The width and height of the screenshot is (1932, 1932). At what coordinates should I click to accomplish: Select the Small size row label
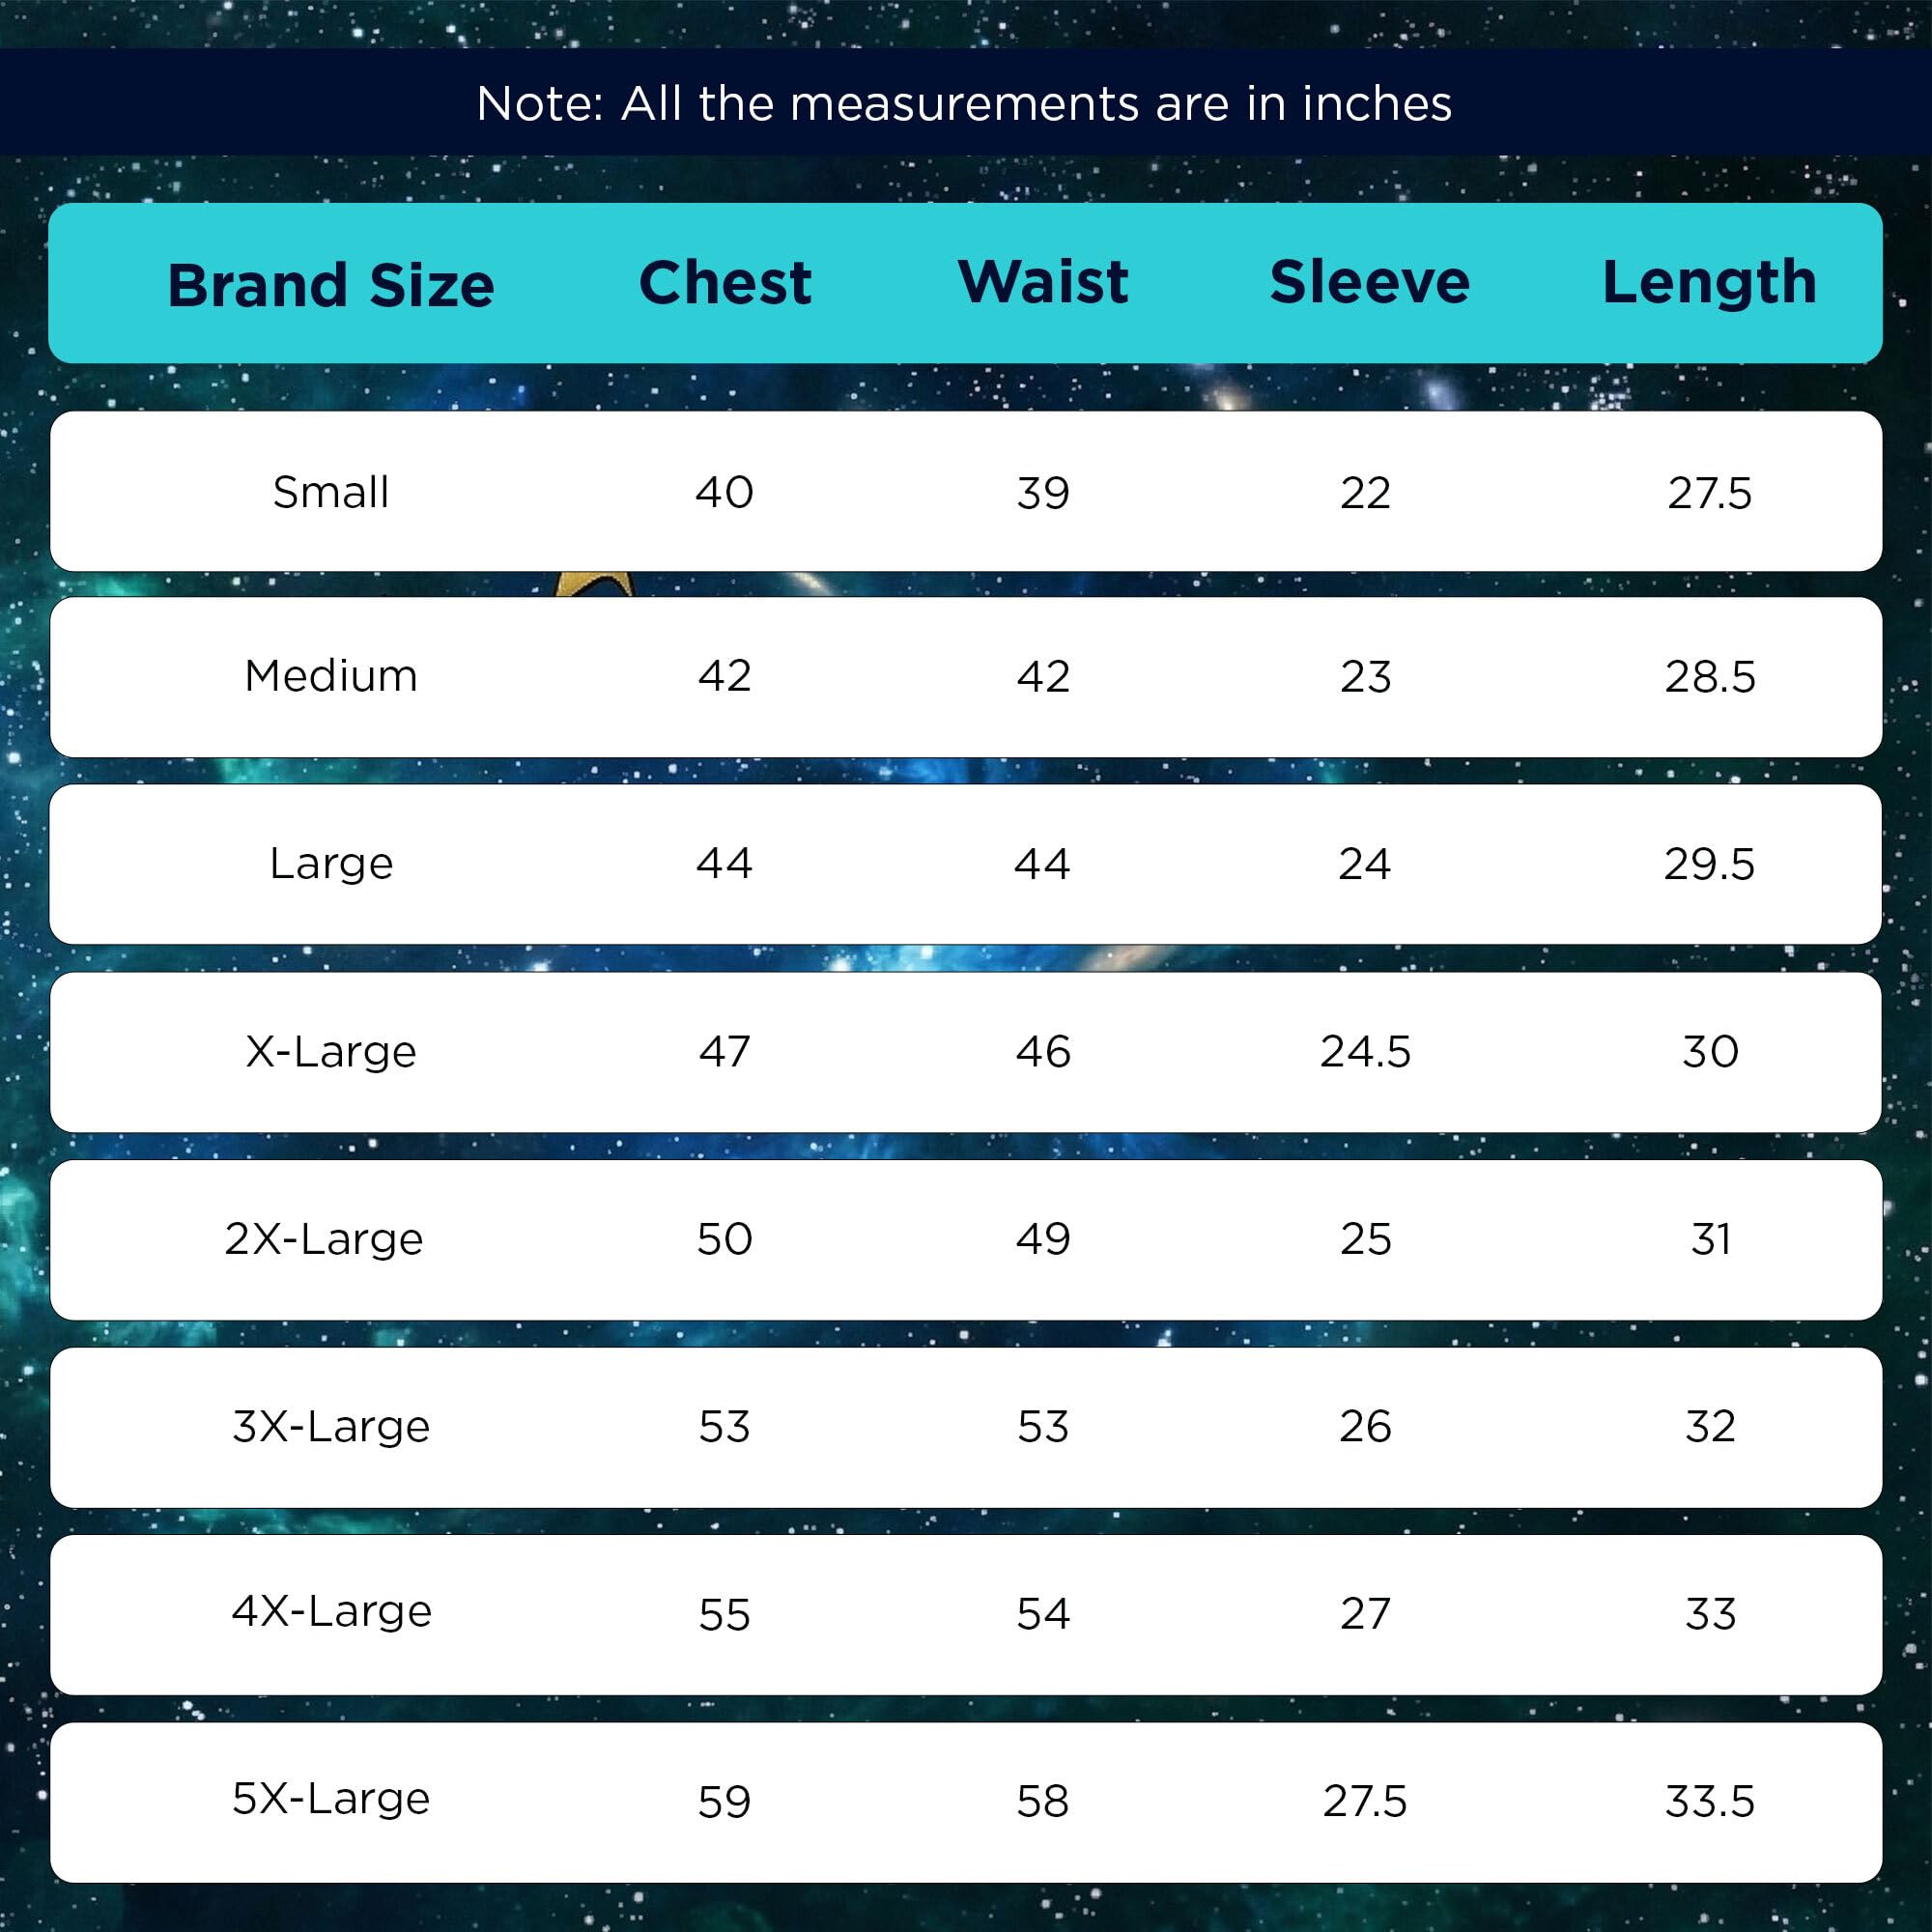click(x=330, y=492)
